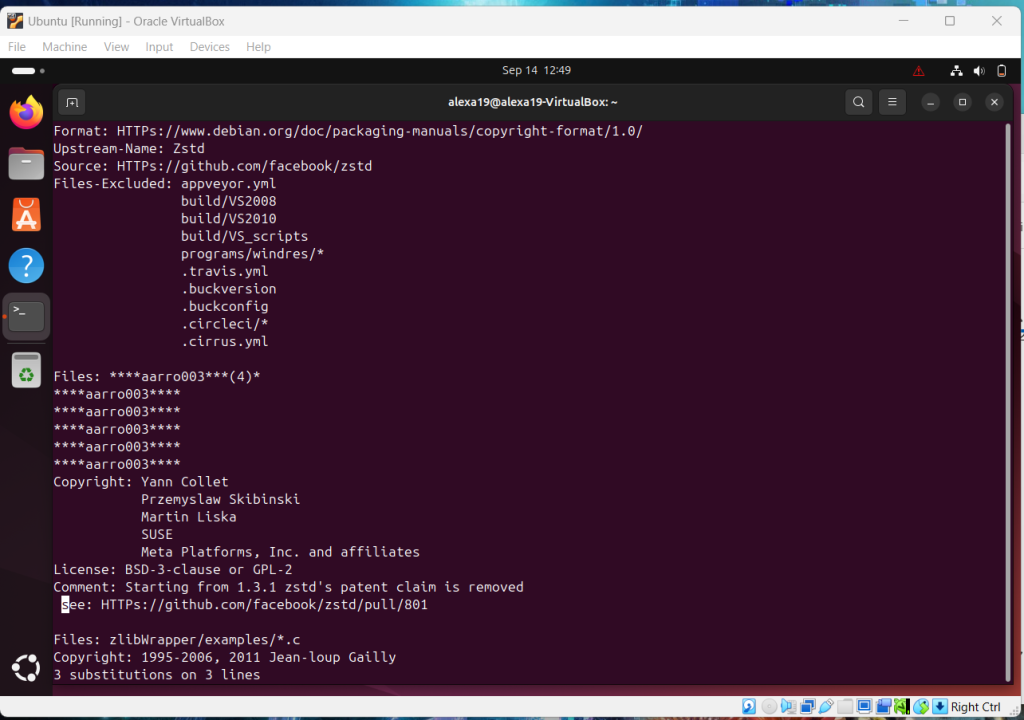The image size is (1024, 720).
Task: Open the VirtualBox View menu
Action: click(116, 47)
